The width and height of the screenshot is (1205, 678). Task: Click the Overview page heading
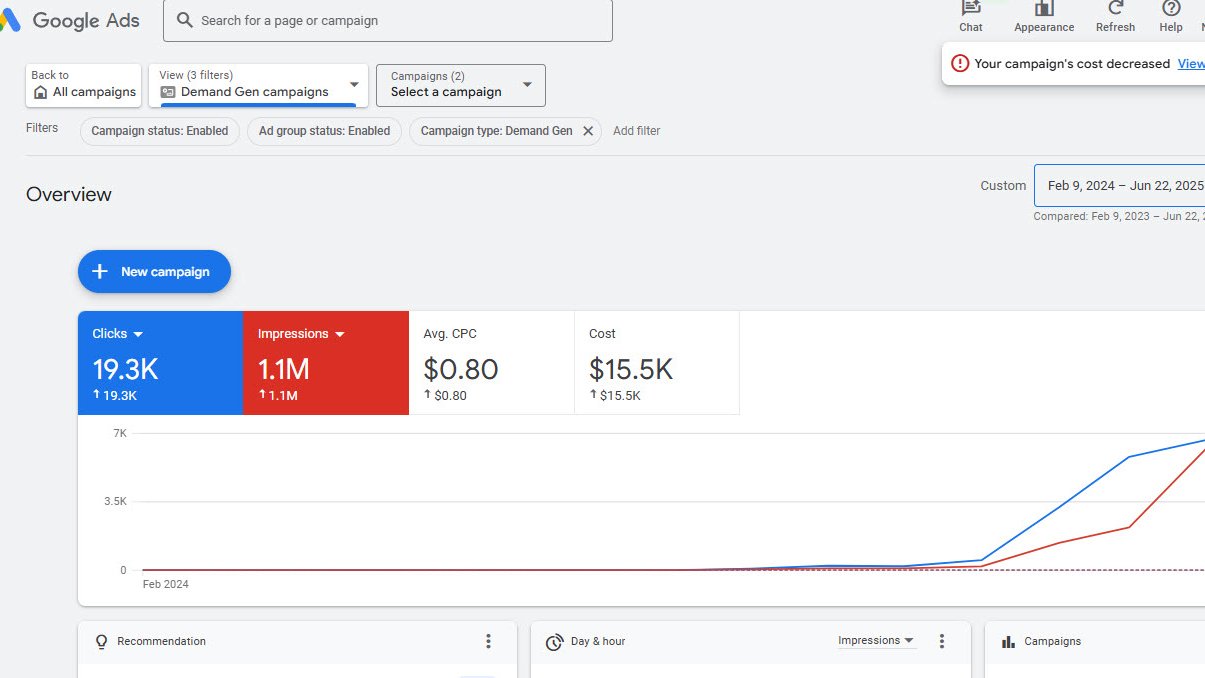point(69,194)
